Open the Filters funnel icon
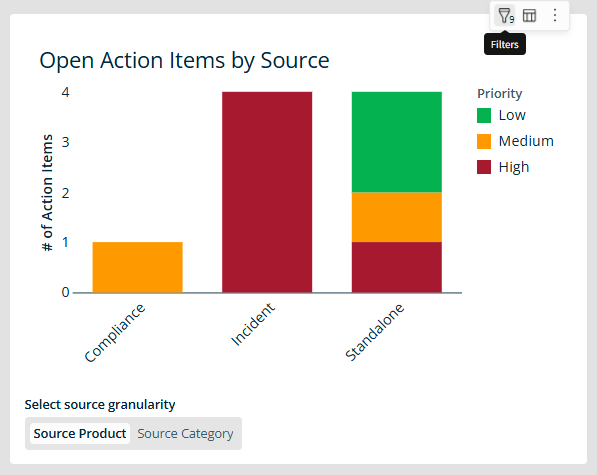 [505, 16]
